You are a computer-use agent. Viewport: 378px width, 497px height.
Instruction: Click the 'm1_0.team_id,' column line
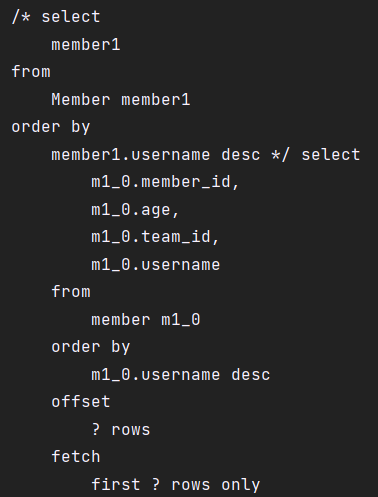(x=155, y=237)
